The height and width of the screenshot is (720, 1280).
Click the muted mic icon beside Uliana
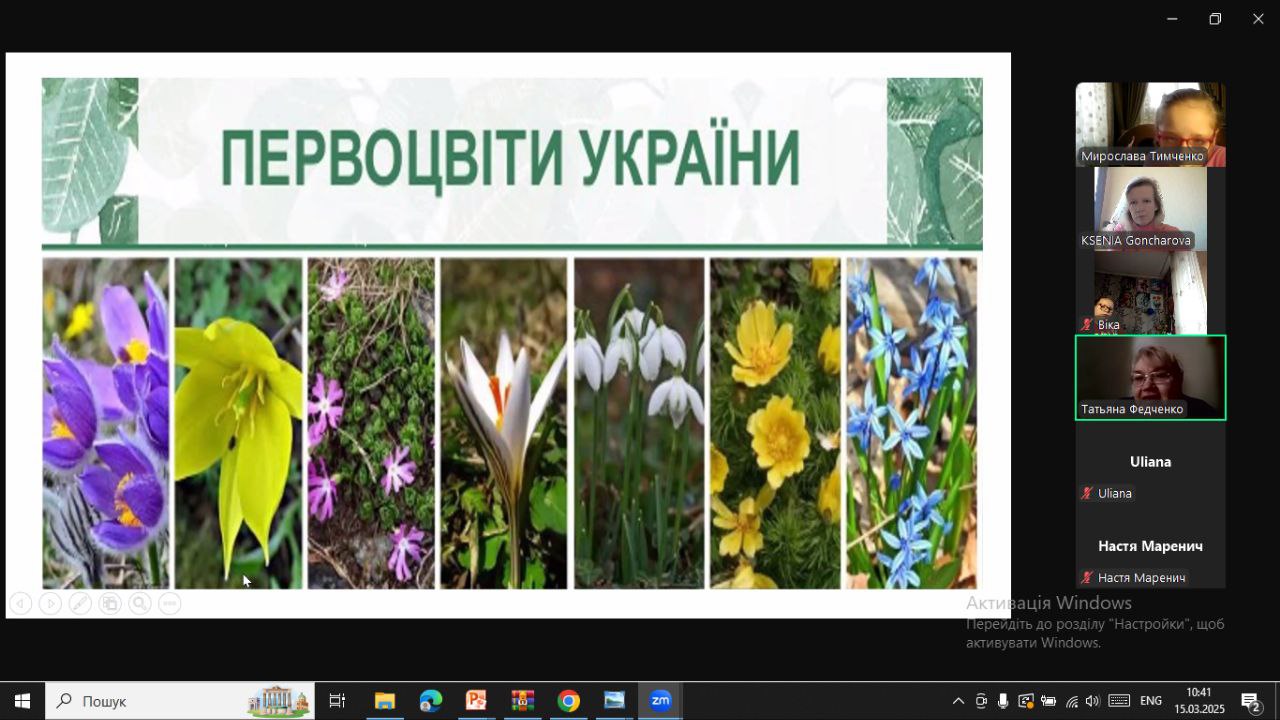(1087, 493)
